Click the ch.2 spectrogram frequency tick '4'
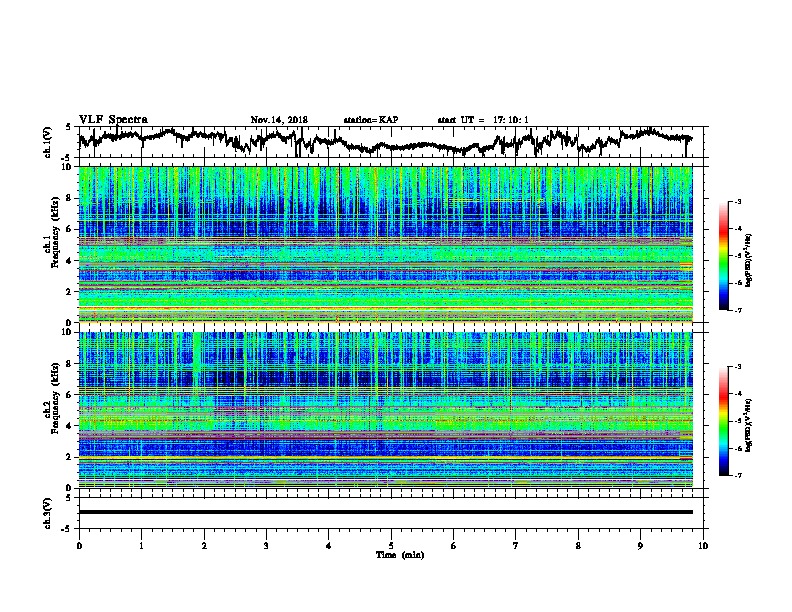This screenshot has width=792, height=612. point(69,426)
